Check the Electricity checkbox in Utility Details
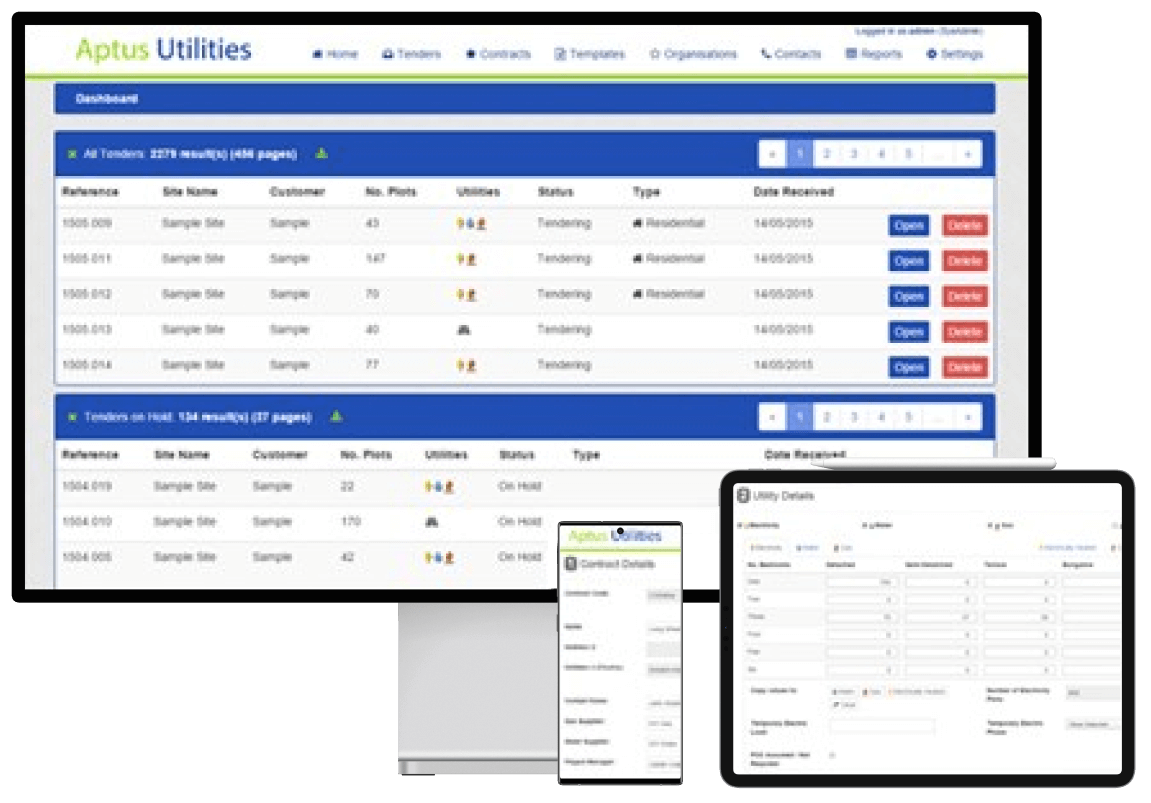The width and height of the screenshot is (1151, 803). [x=740, y=523]
